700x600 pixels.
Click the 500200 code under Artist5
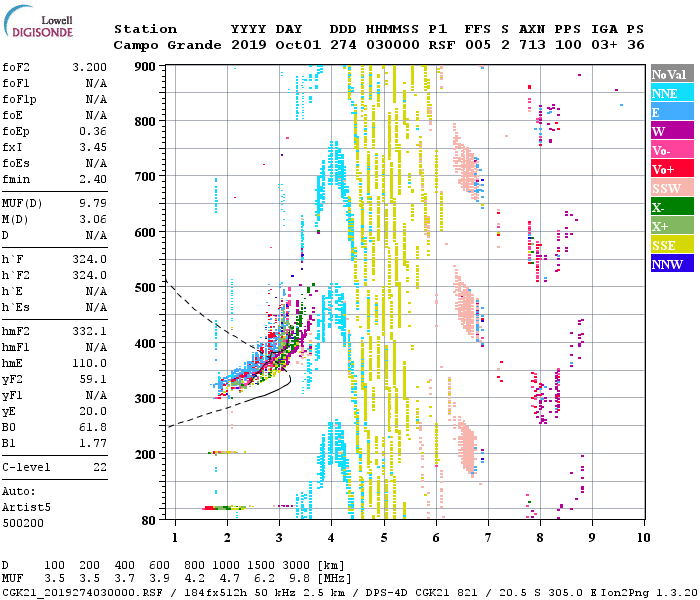click(x=23, y=523)
